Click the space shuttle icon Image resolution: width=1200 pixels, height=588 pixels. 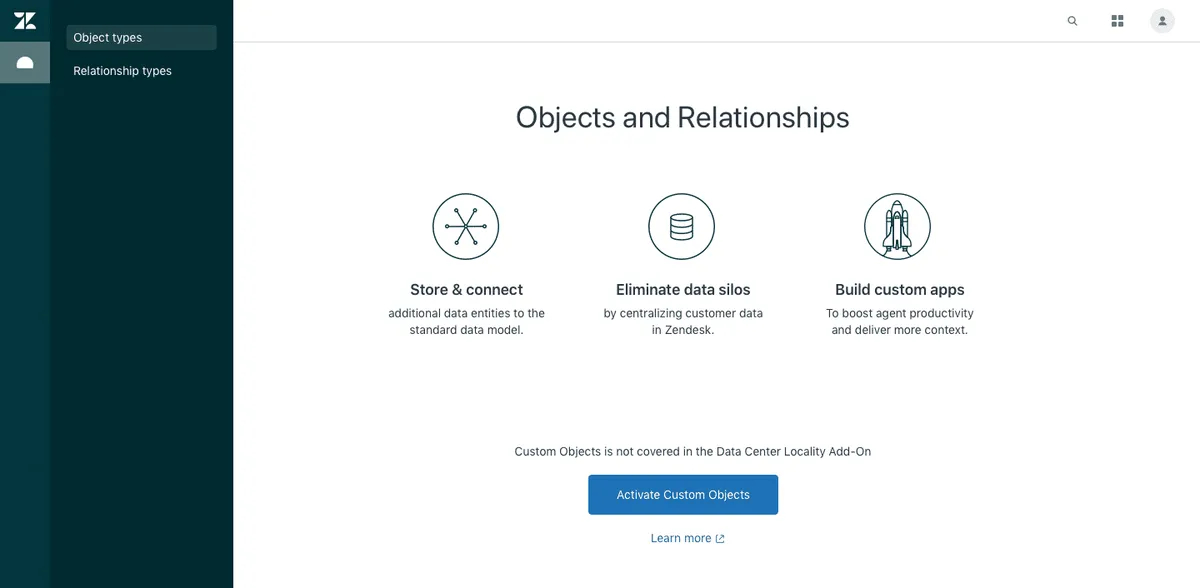pos(897,227)
